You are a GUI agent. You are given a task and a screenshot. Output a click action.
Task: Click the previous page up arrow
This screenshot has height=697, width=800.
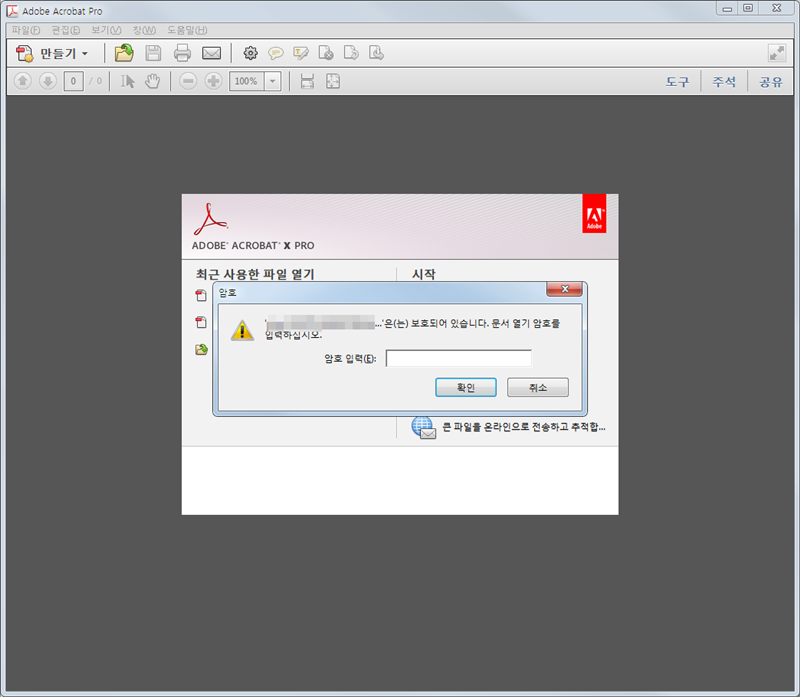(22, 81)
